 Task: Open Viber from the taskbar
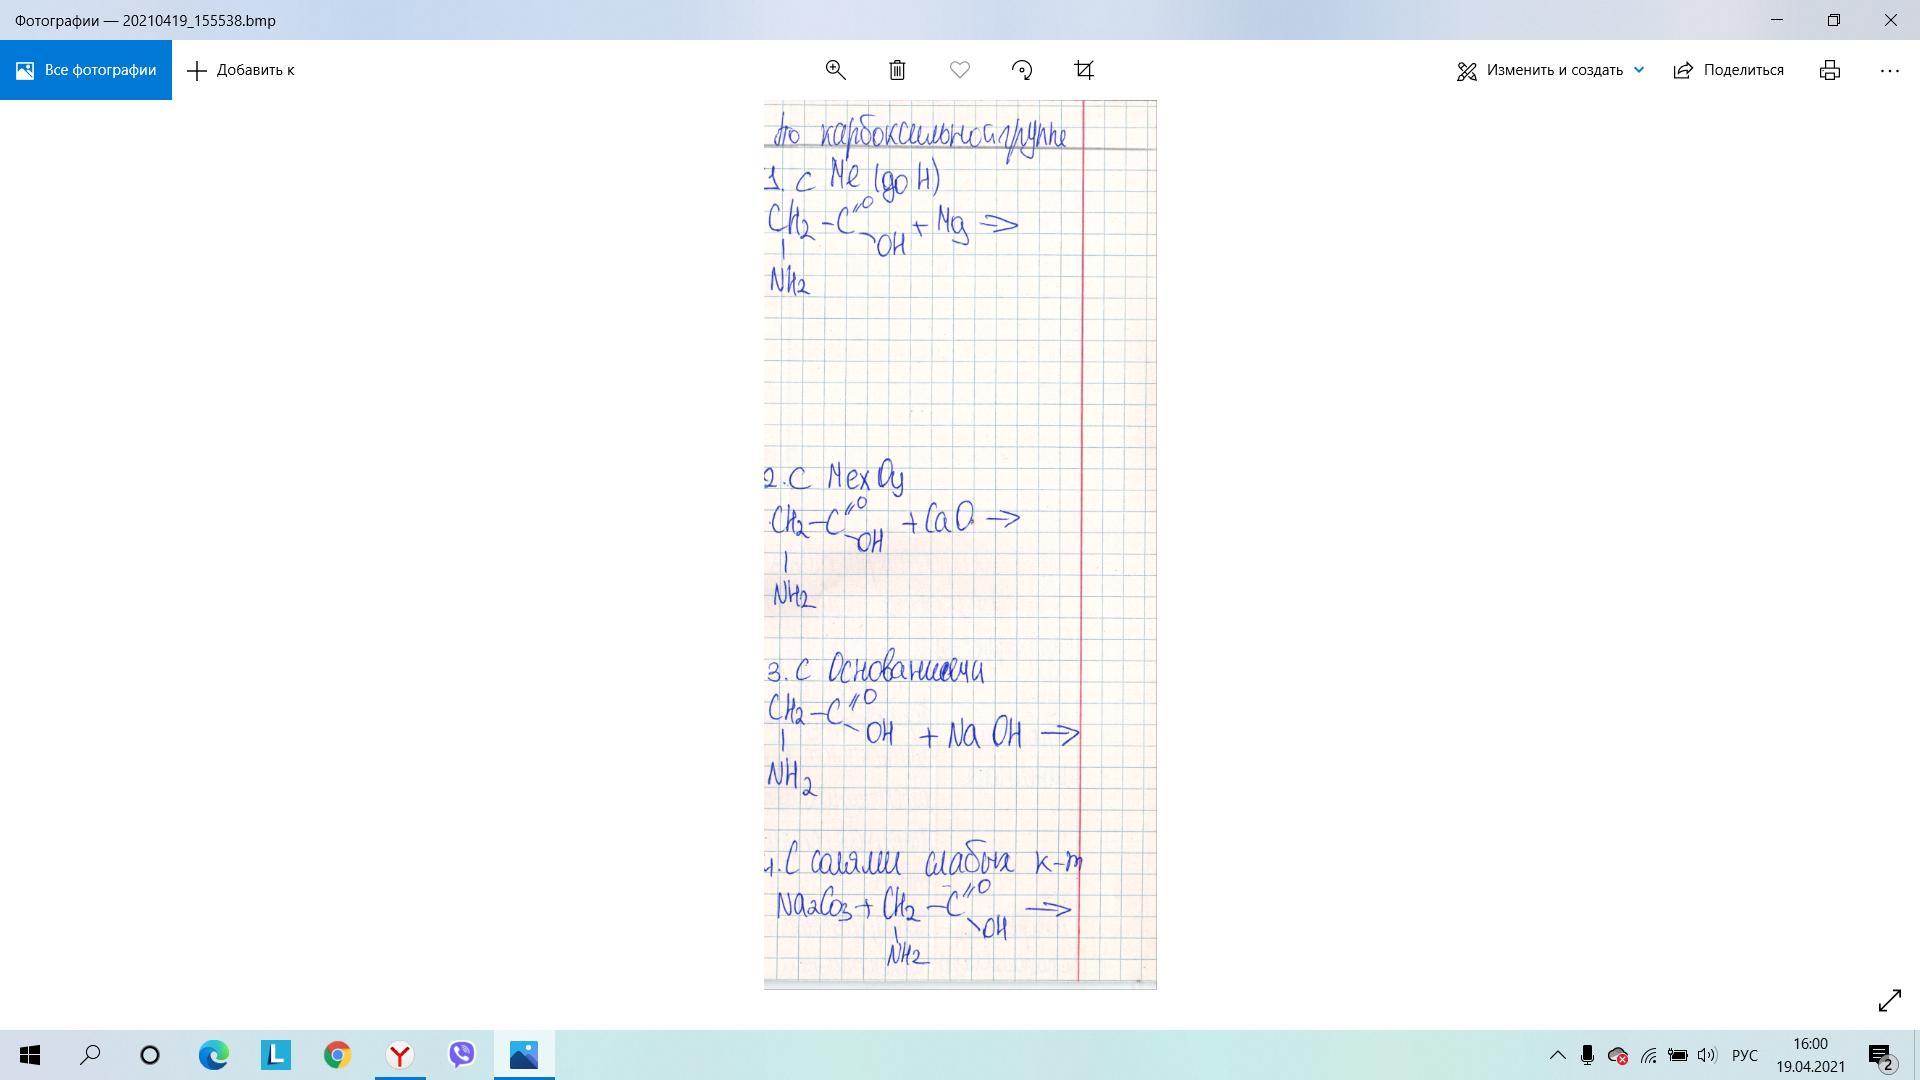(x=461, y=1054)
